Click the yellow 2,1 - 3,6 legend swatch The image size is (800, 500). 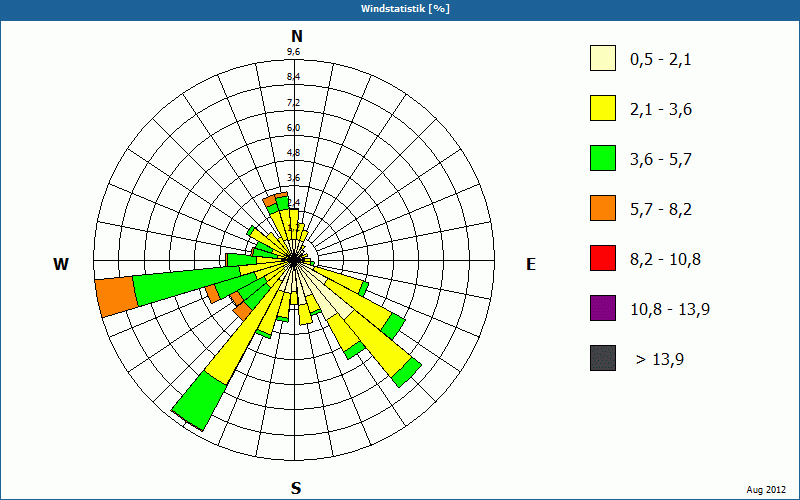[603, 108]
